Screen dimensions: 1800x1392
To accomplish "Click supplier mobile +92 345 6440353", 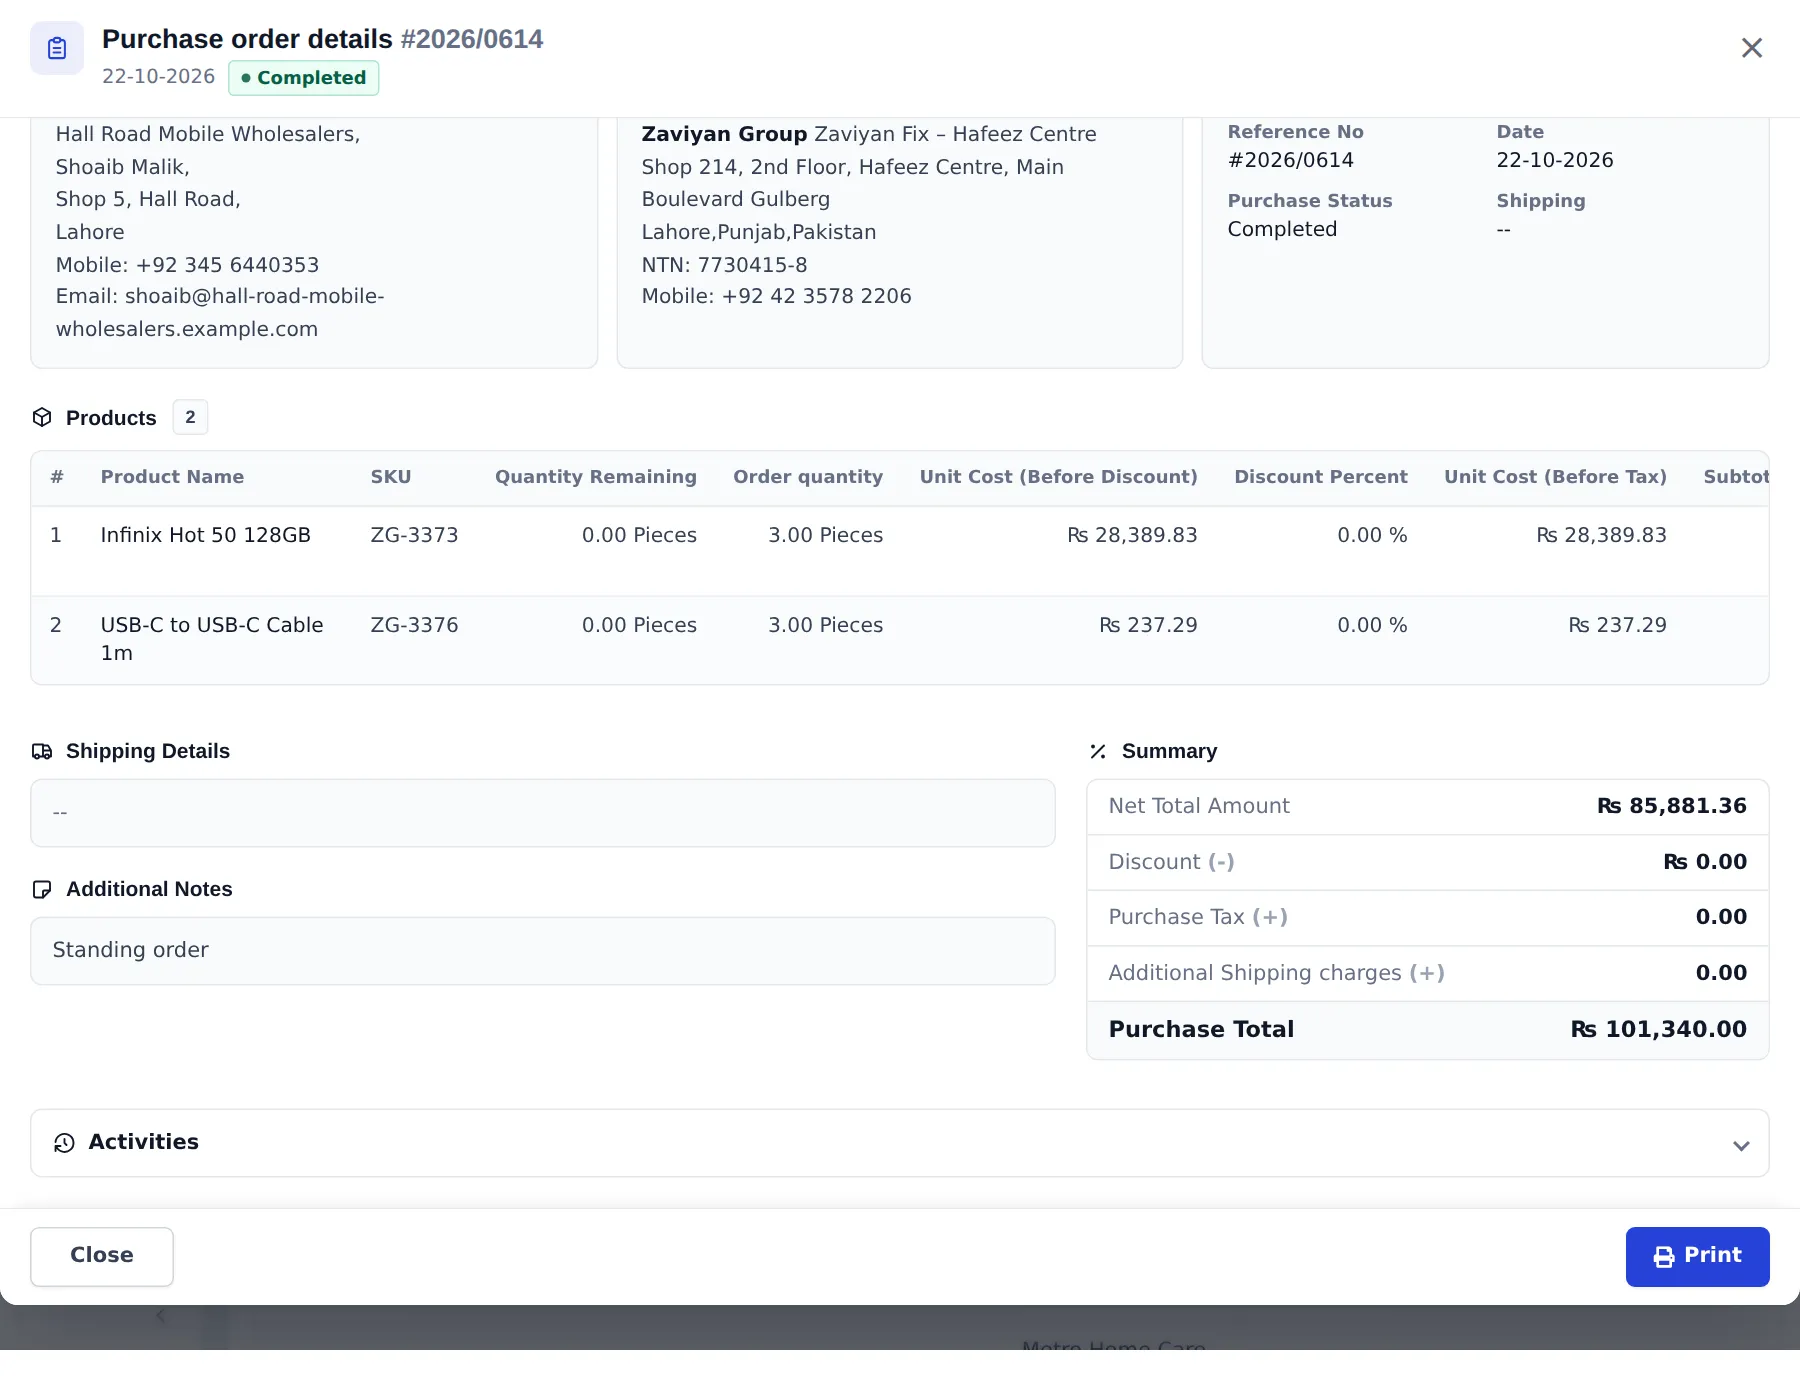I will (187, 265).
